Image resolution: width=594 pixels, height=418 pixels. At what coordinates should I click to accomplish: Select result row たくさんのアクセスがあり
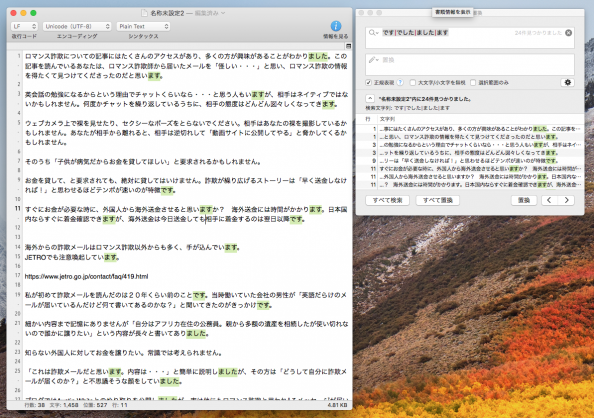pyautogui.click(x=470, y=129)
